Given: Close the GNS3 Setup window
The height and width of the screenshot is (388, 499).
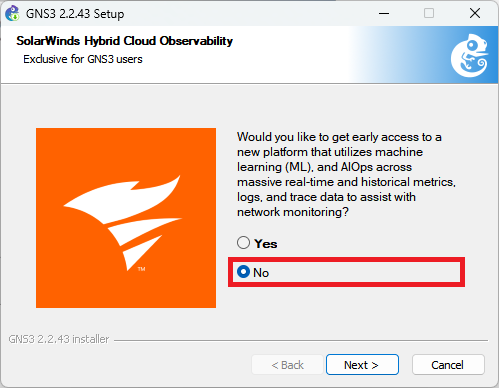Looking at the screenshot, I should point(475,13).
